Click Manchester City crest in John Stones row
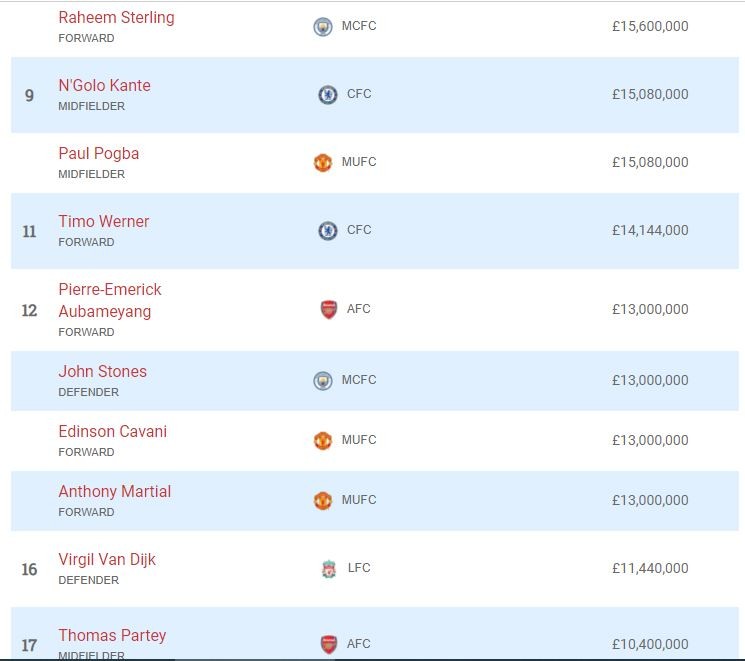Screen dimensions: 745x661 (322, 381)
